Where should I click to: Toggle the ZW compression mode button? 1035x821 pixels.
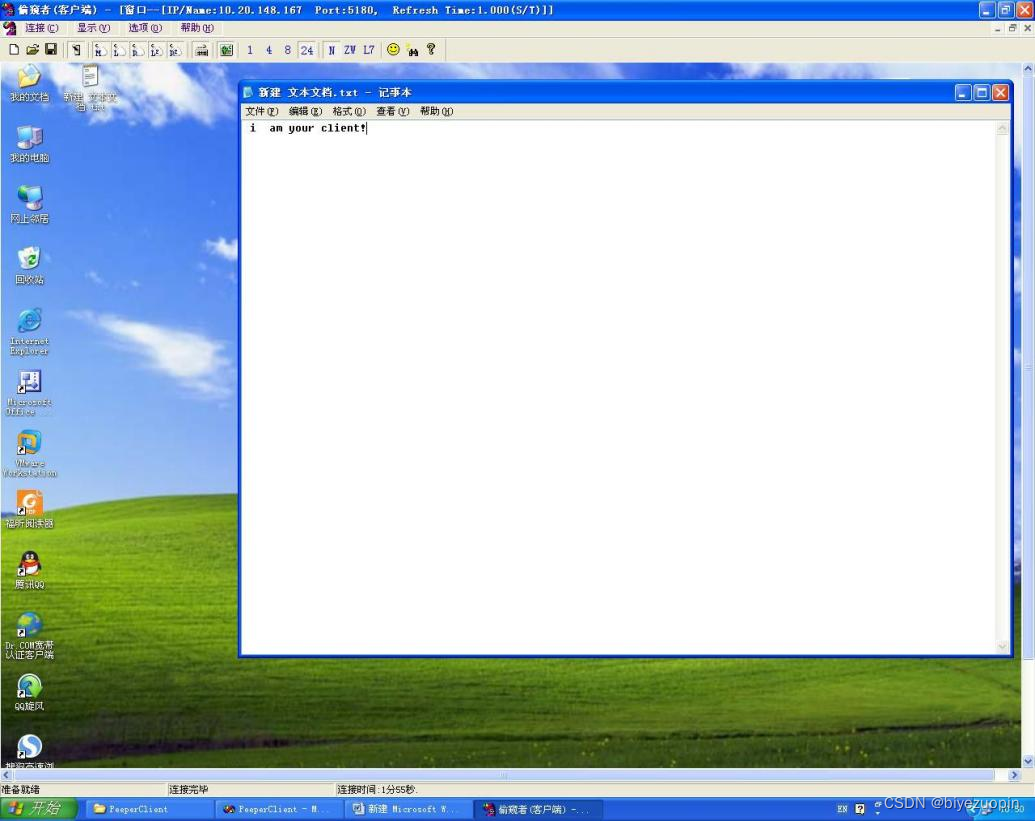point(350,50)
